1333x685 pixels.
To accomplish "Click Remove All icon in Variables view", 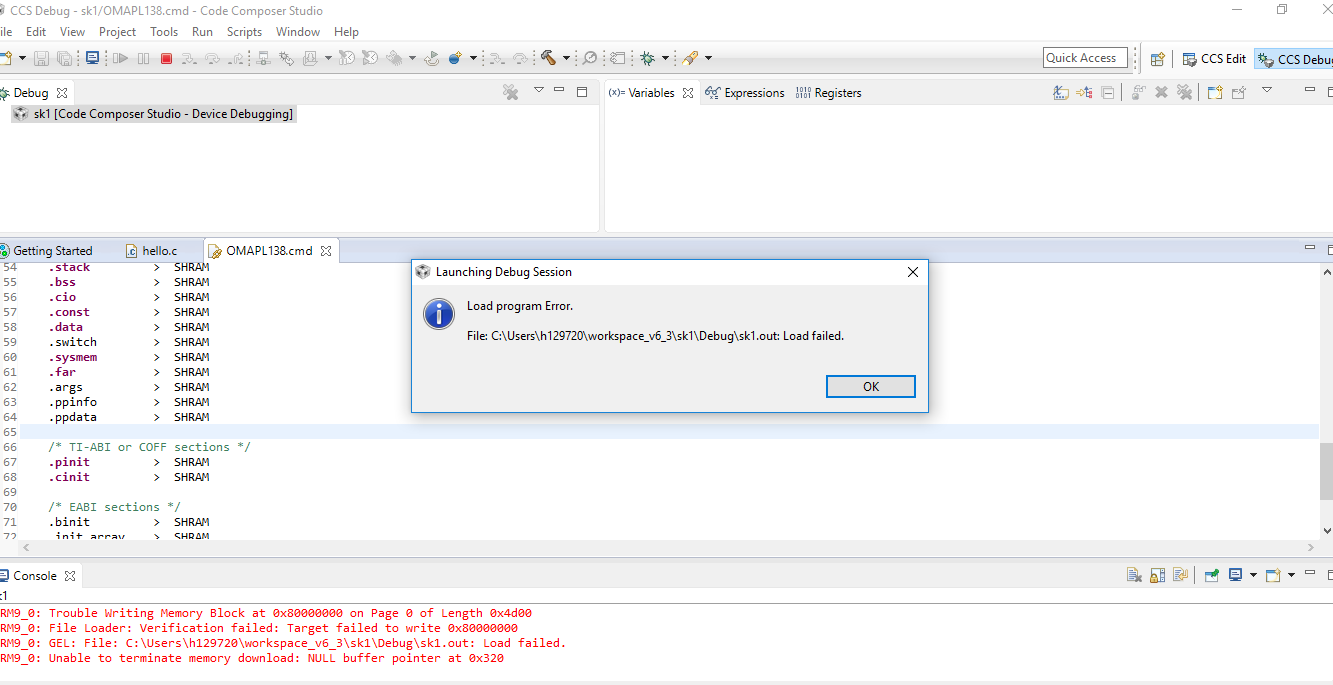I will [x=1185, y=92].
